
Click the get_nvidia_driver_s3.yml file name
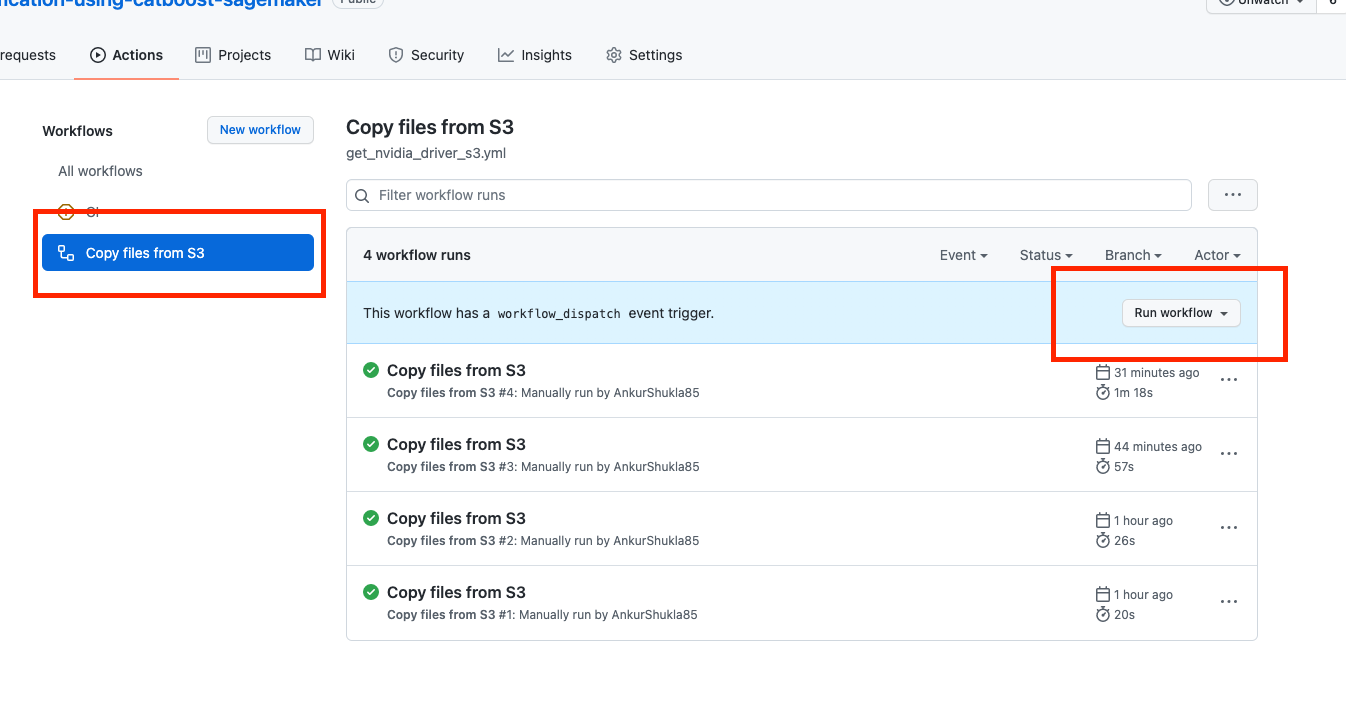[427, 154]
